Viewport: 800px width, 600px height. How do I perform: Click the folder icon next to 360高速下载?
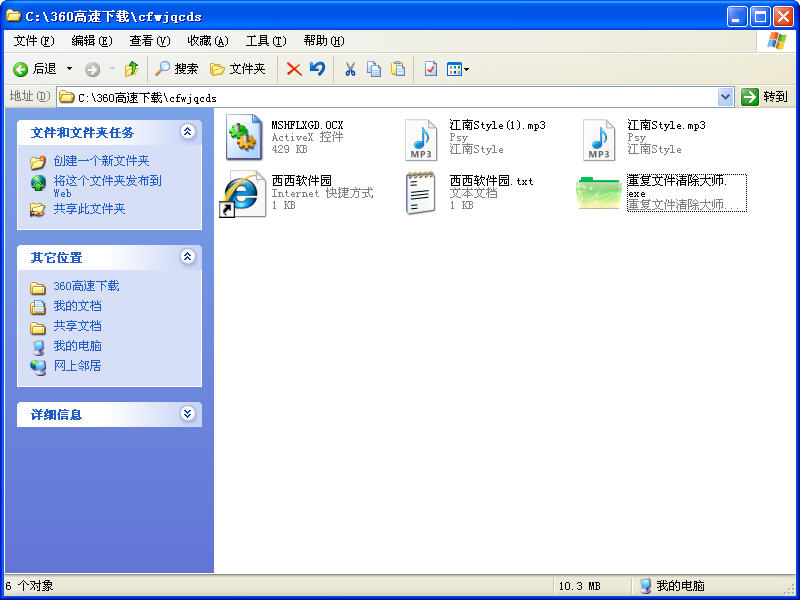click(38, 288)
